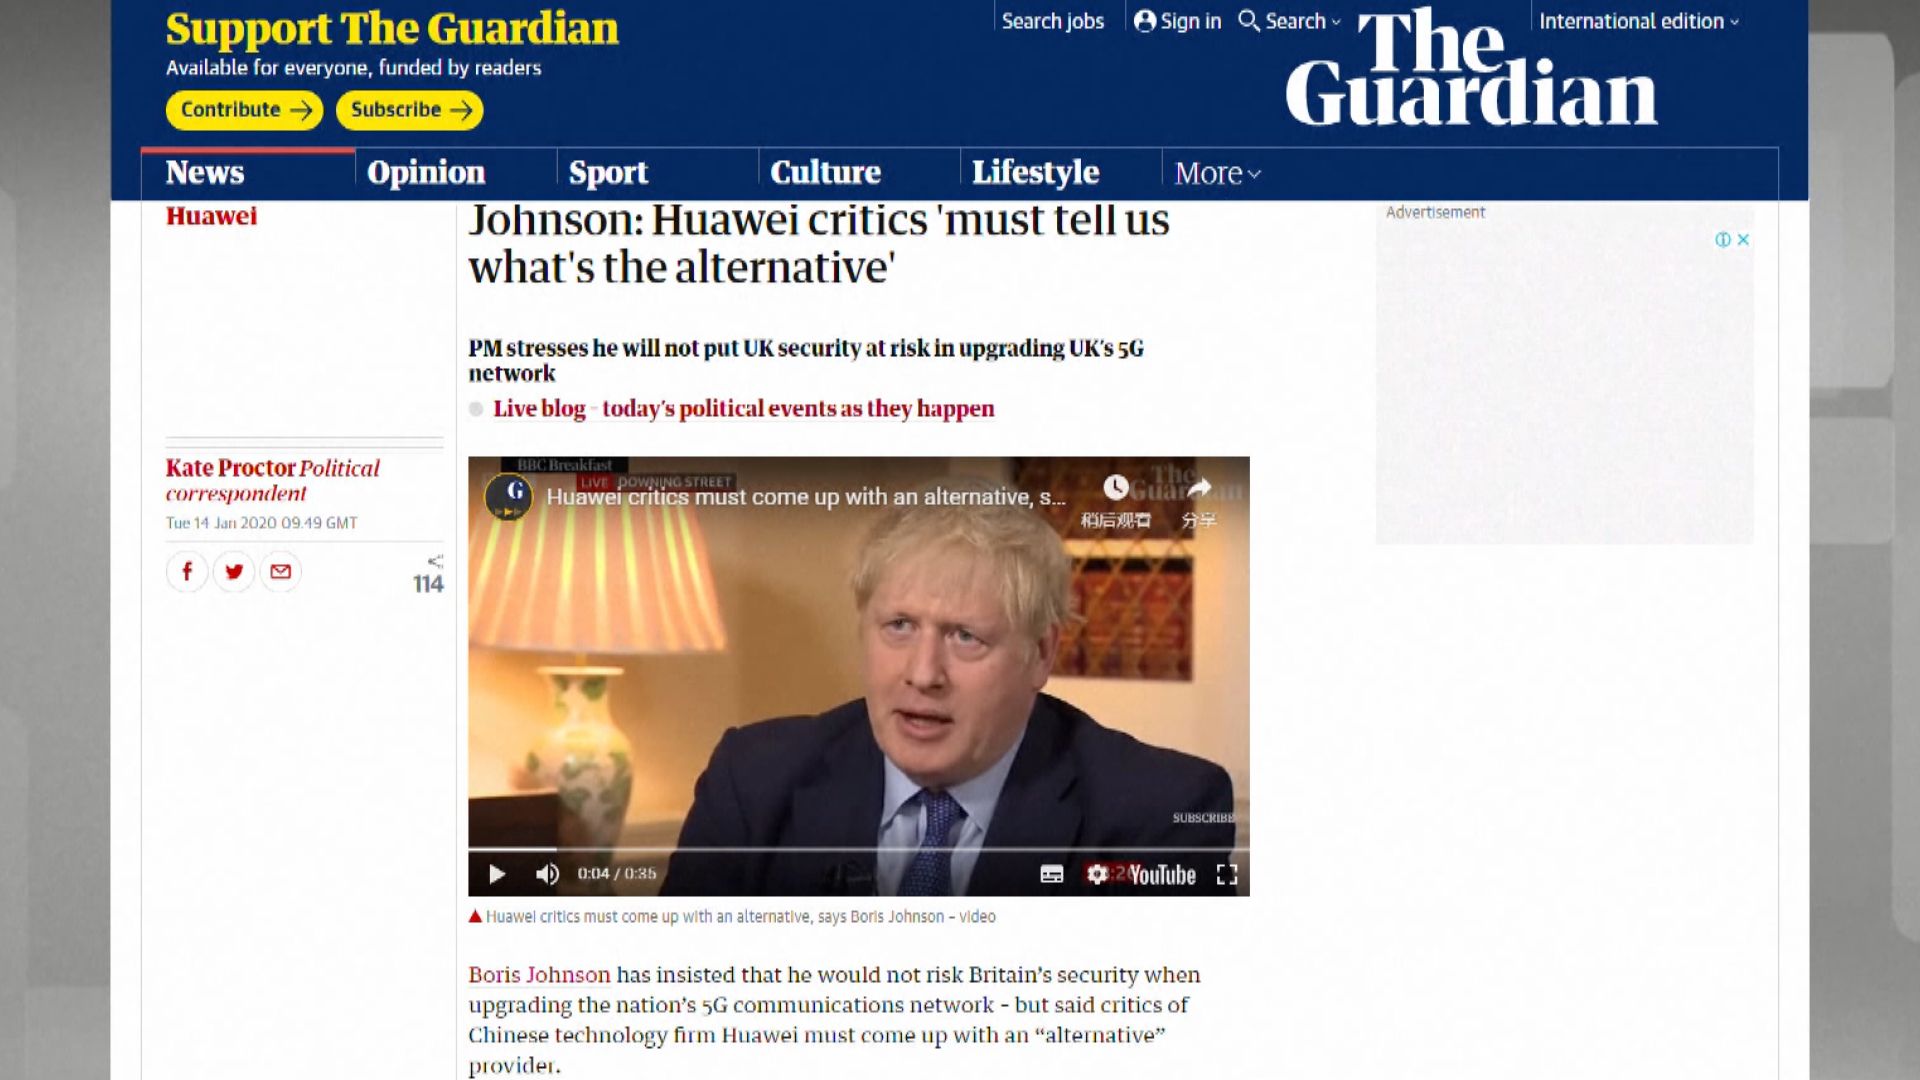
Task: Toggle video subtitles captions
Action: click(x=1052, y=874)
